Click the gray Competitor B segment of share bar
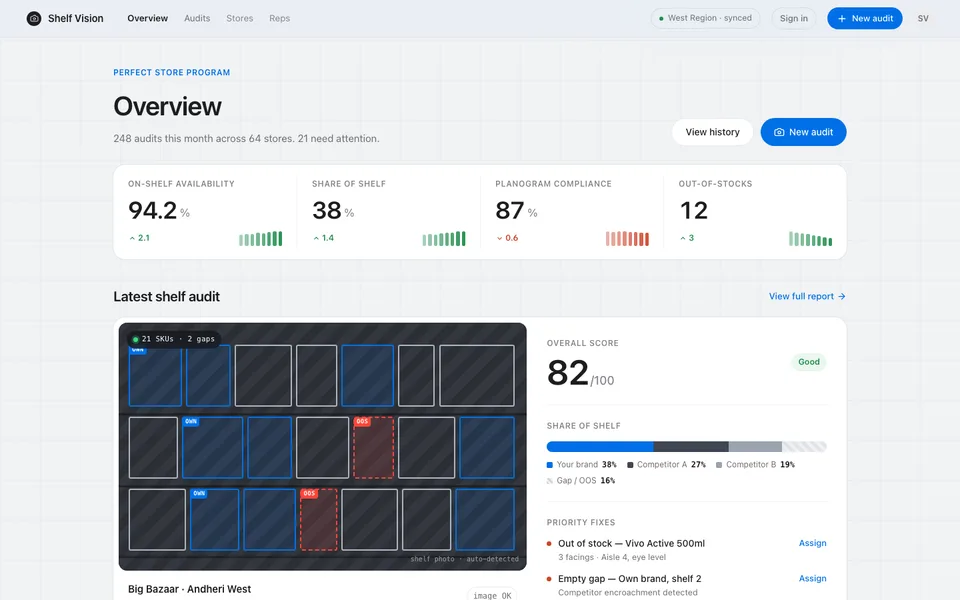Viewport: 960px width, 600px height. pos(755,446)
